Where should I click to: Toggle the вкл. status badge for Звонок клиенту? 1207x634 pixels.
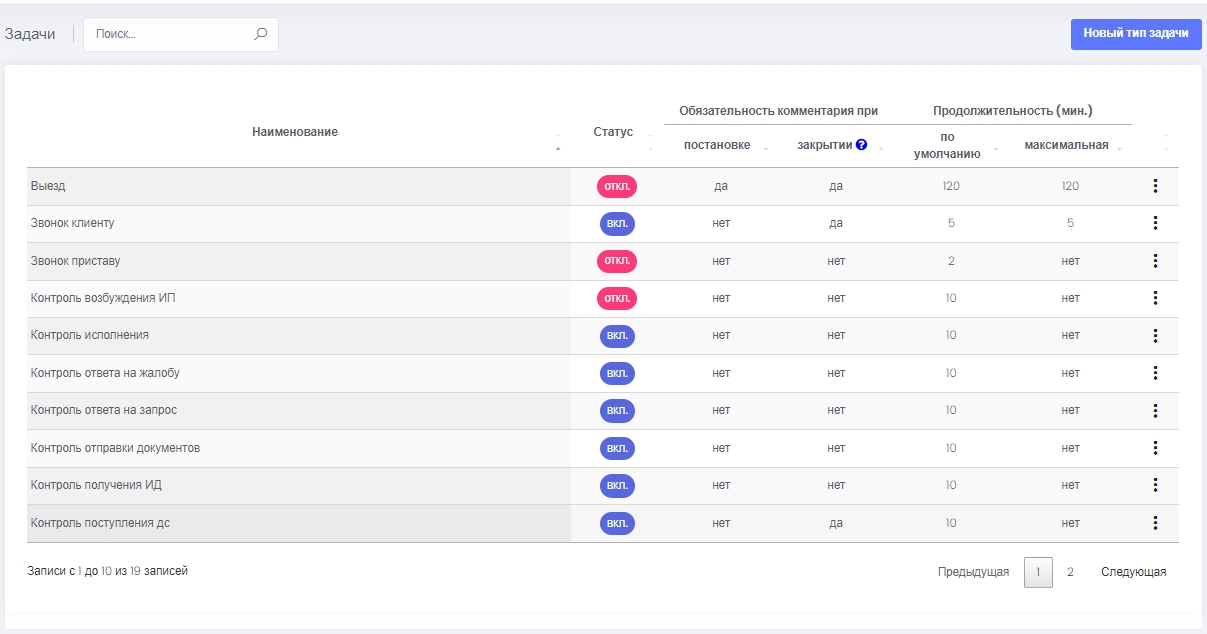click(617, 224)
